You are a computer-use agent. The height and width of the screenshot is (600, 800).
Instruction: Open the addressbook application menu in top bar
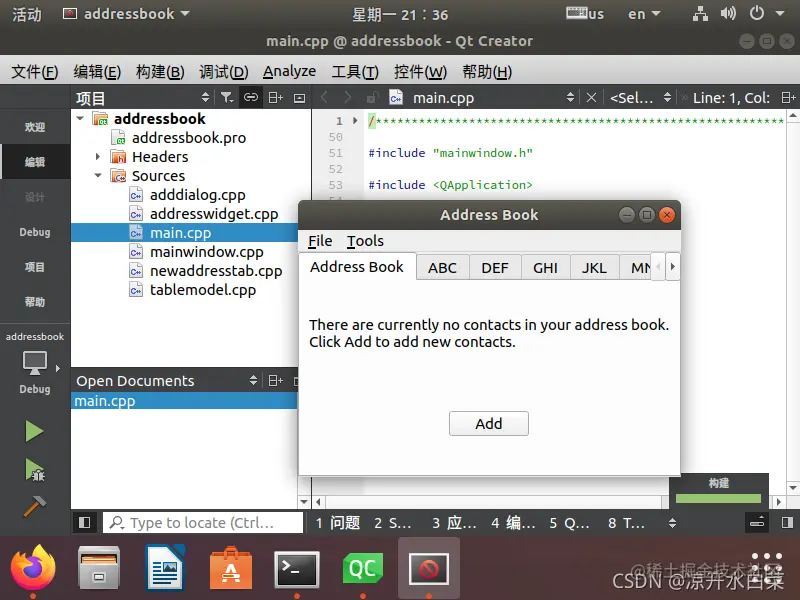click(x=127, y=14)
